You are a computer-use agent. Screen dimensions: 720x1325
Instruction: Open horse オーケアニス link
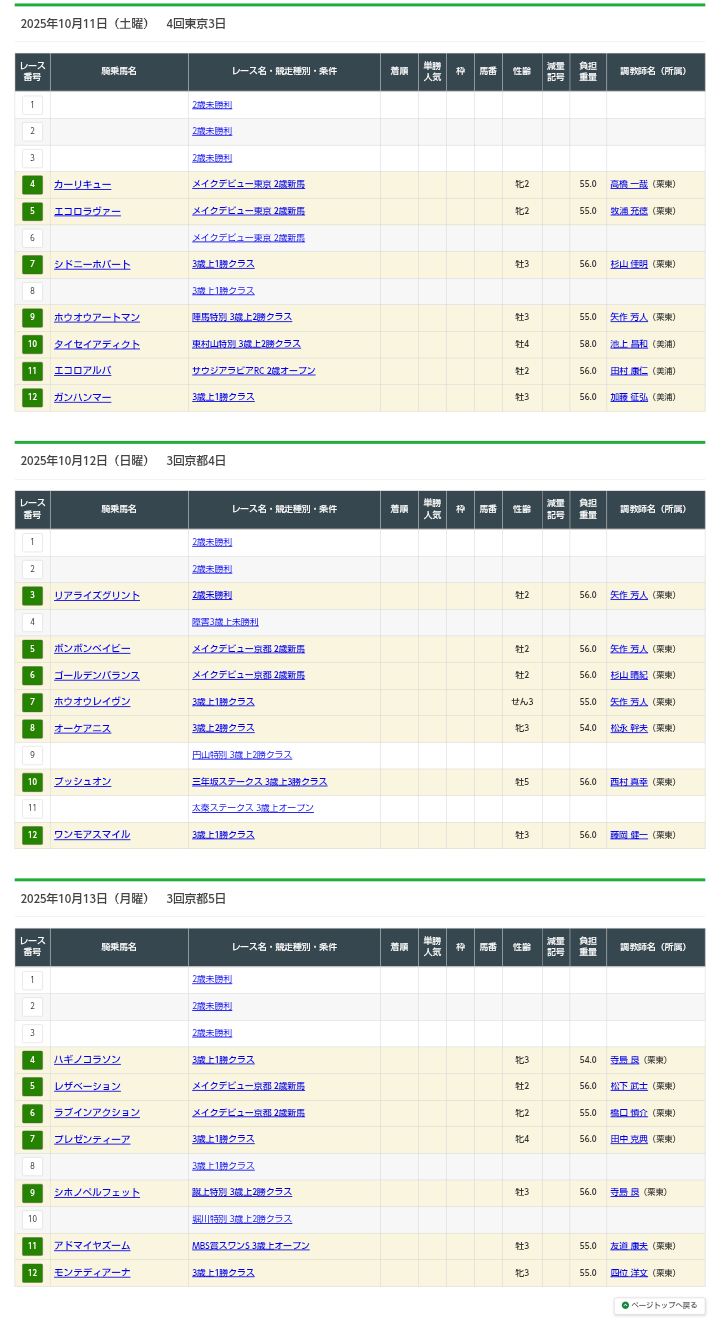point(83,728)
